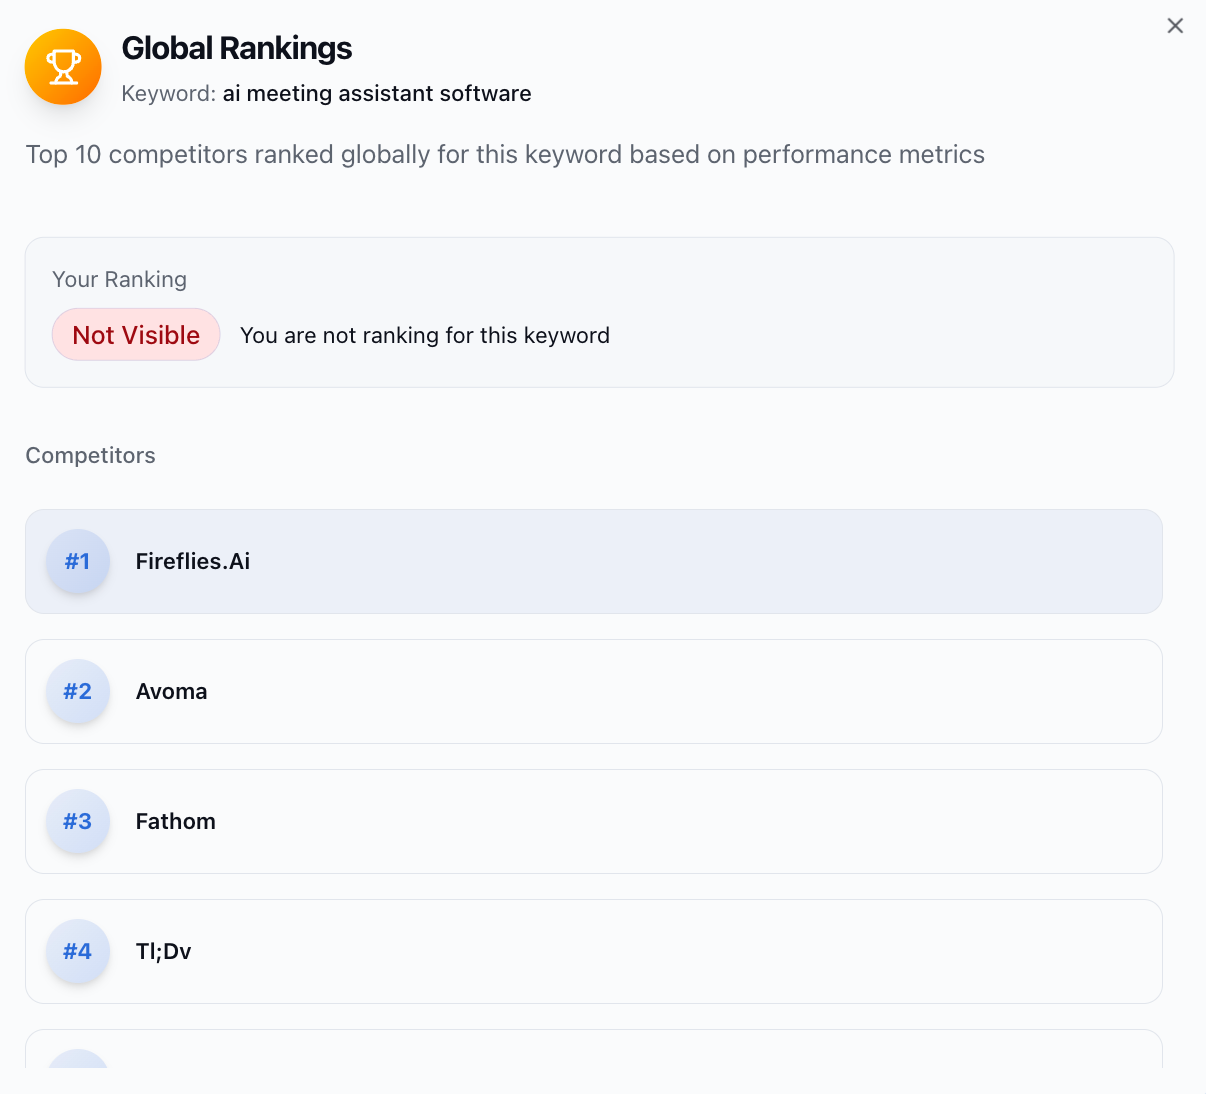Choose the Fathom competitor name

point(176,821)
